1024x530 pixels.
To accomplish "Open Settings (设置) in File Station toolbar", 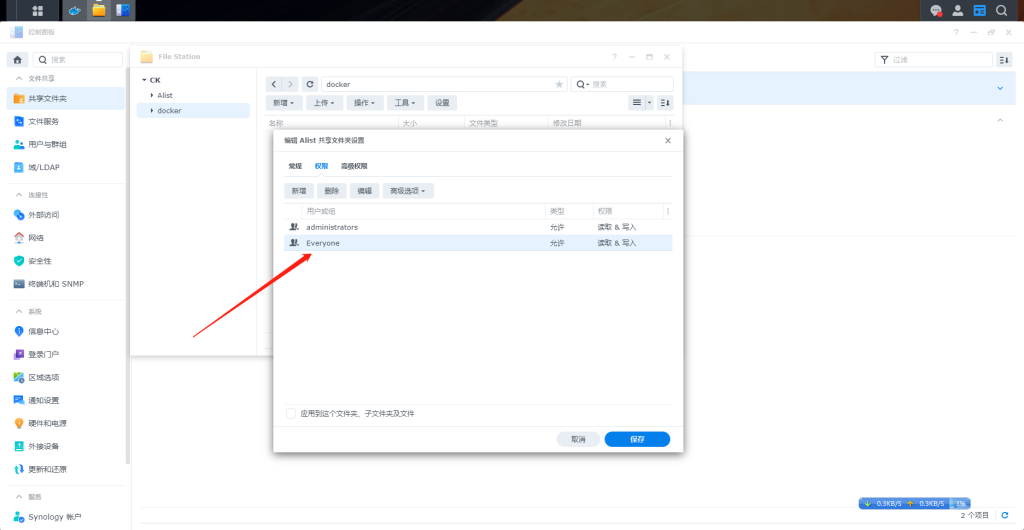I will 442,103.
